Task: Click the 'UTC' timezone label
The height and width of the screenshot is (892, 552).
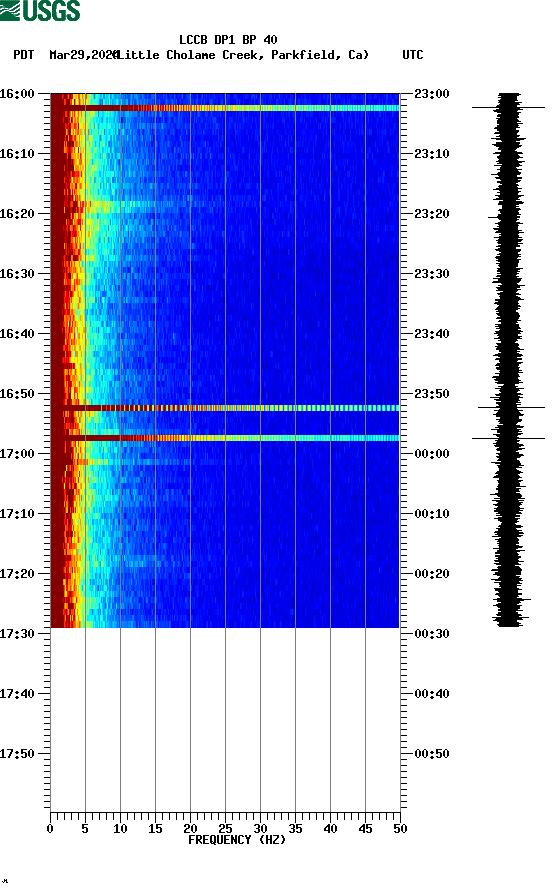Action: click(x=413, y=55)
